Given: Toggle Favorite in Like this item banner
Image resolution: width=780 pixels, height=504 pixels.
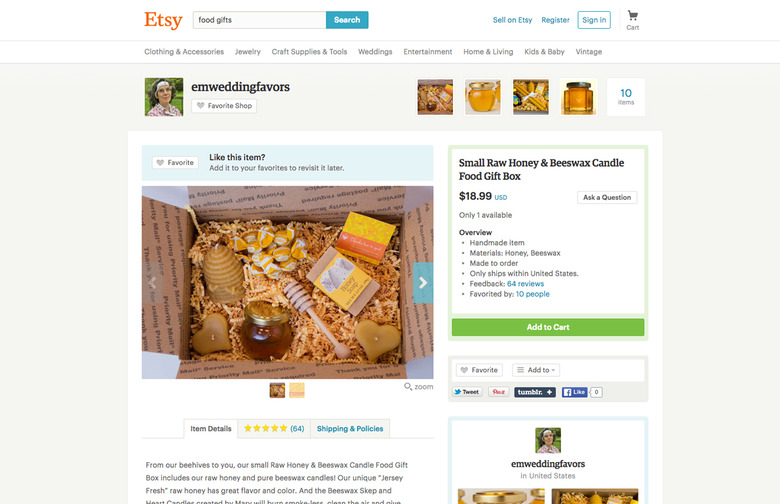Looking at the screenshot, I should pos(175,163).
